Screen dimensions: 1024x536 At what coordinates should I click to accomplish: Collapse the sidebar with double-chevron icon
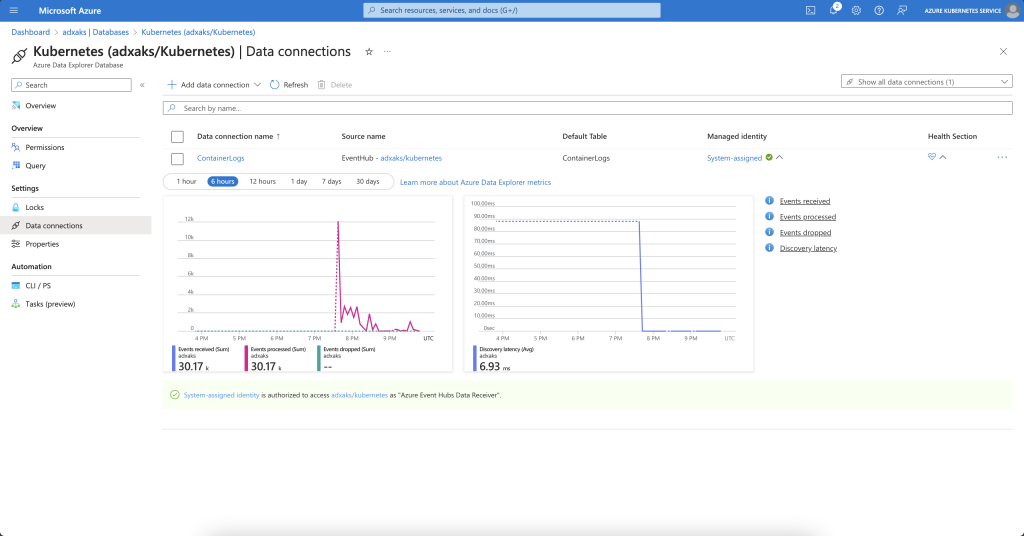click(142, 85)
